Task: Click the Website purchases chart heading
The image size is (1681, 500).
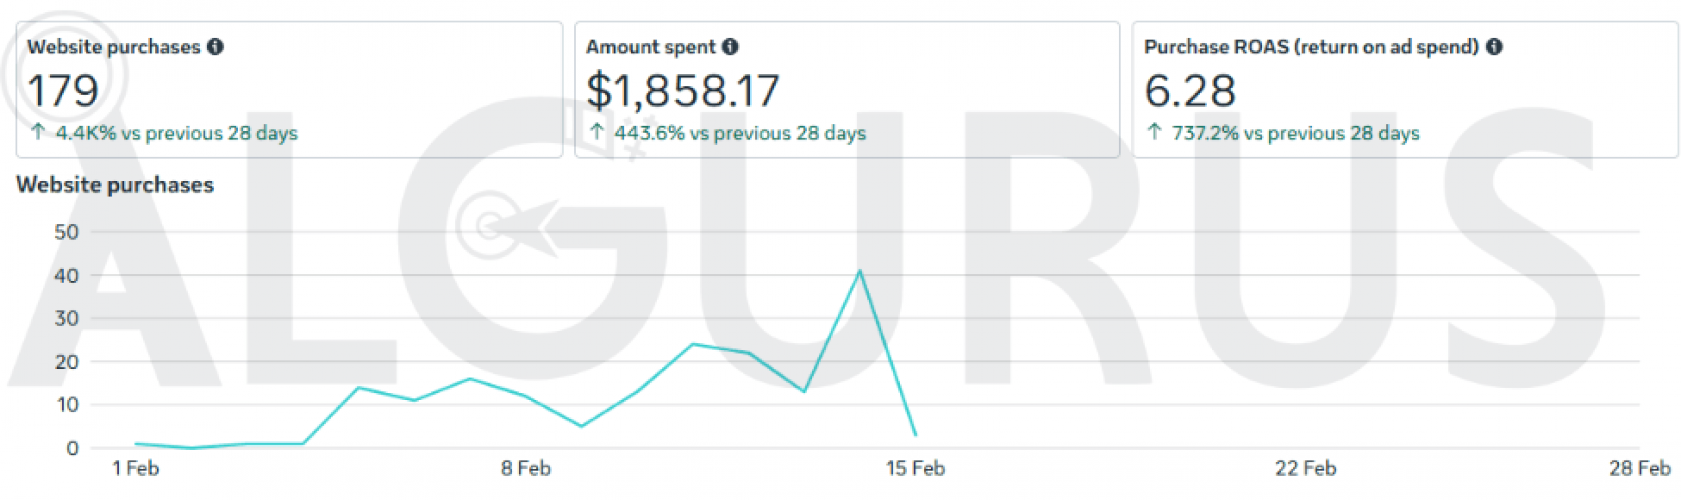Action: pyautogui.click(x=115, y=185)
